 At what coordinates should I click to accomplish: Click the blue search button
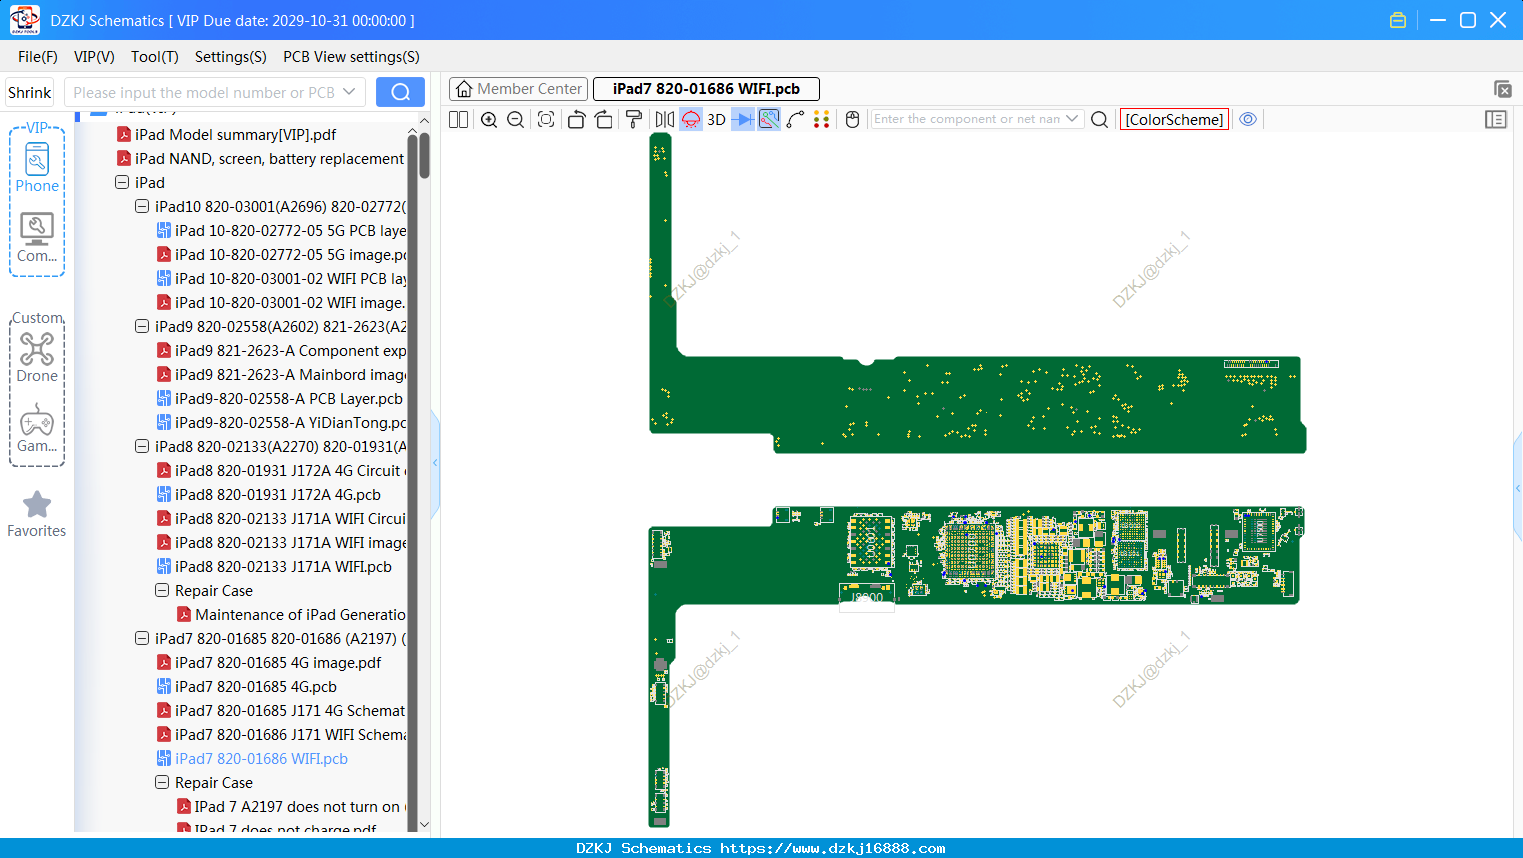400,92
